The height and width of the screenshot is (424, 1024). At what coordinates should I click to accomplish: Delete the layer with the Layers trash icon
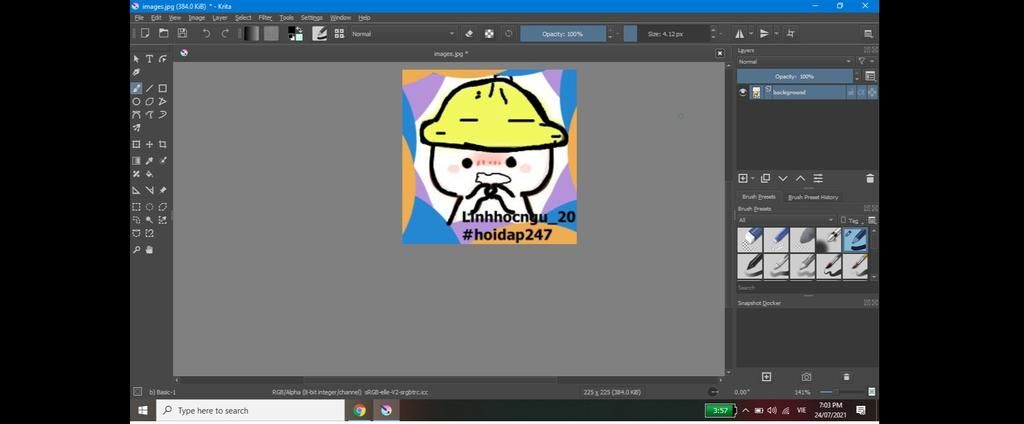click(x=870, y=178)
